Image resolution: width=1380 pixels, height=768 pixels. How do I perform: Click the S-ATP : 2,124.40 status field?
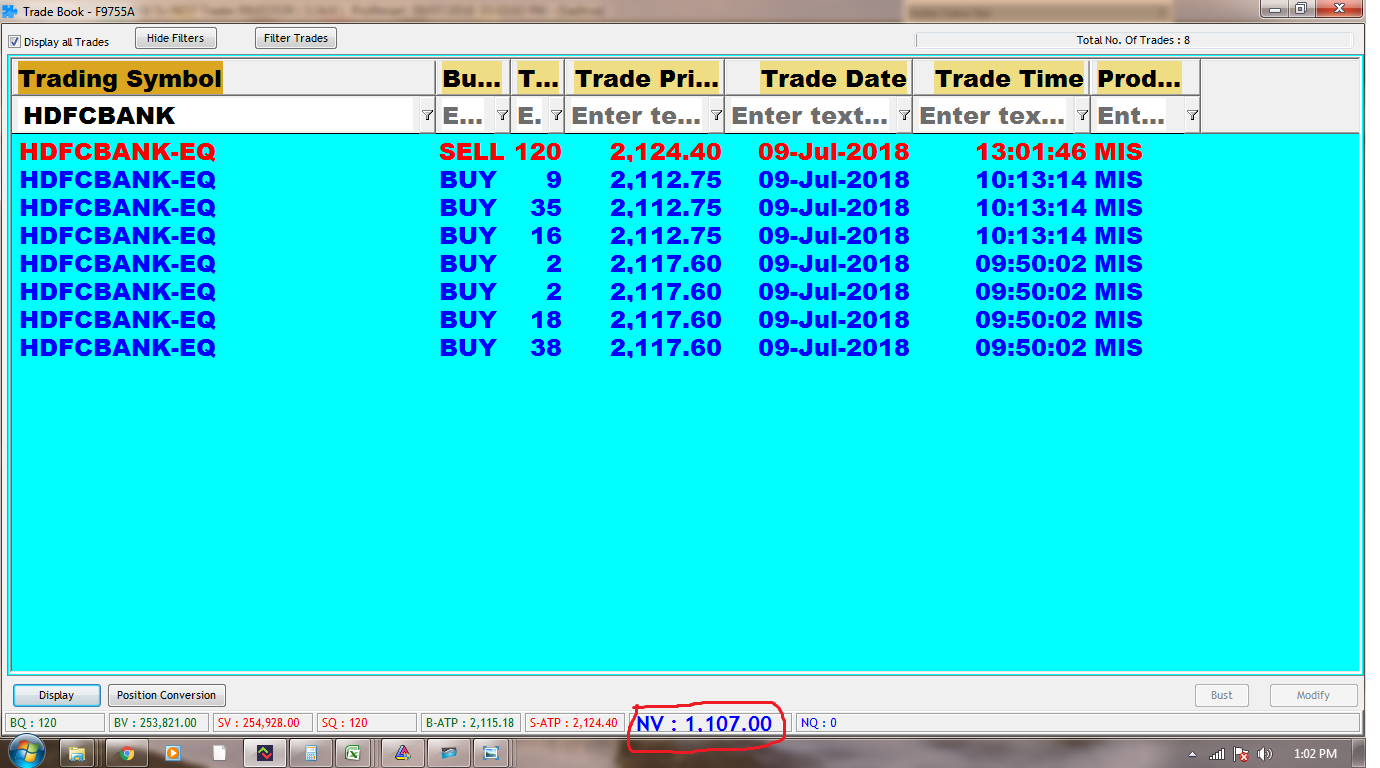(x=575, y=722)
